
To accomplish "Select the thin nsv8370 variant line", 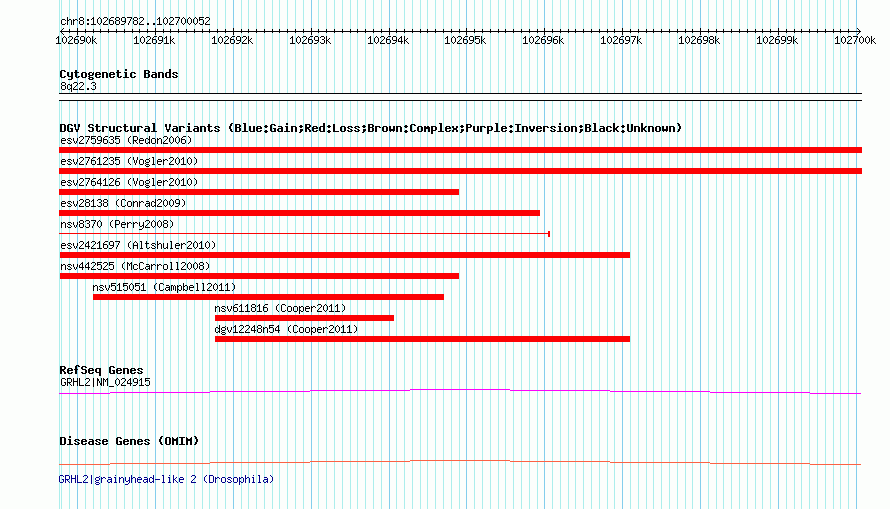I will [x=304, y=234].
